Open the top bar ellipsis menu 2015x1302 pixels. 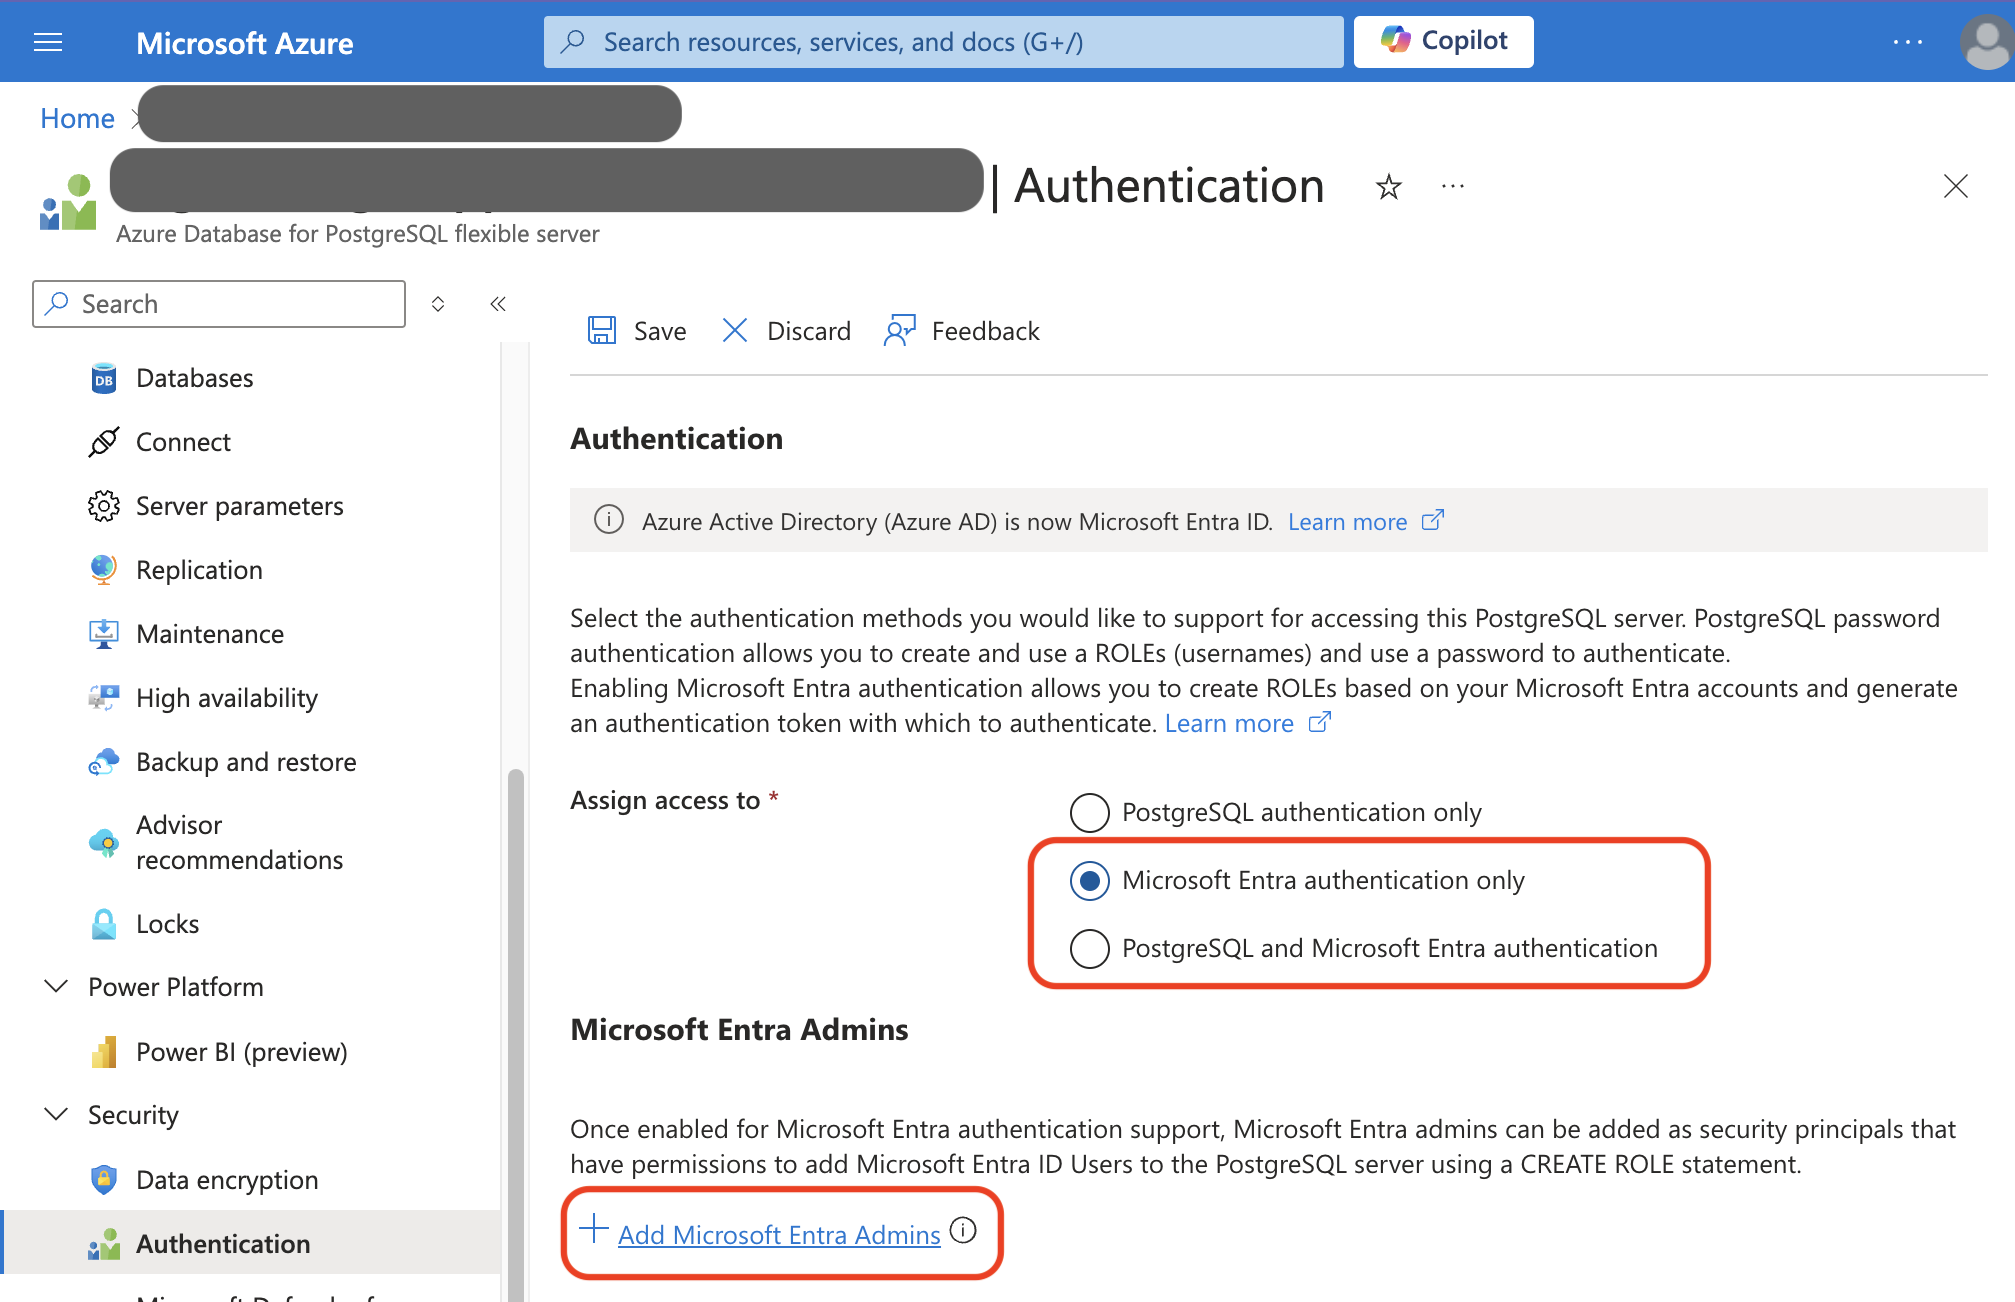(x=1907, y=42)
